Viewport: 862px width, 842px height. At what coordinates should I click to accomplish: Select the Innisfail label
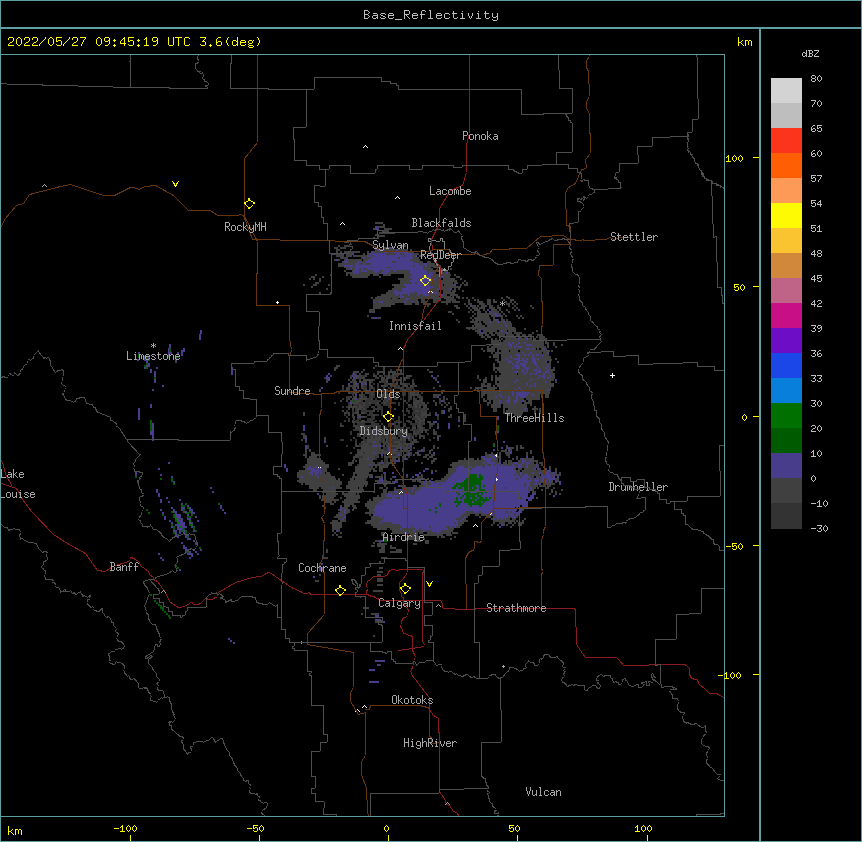point(415,326)
